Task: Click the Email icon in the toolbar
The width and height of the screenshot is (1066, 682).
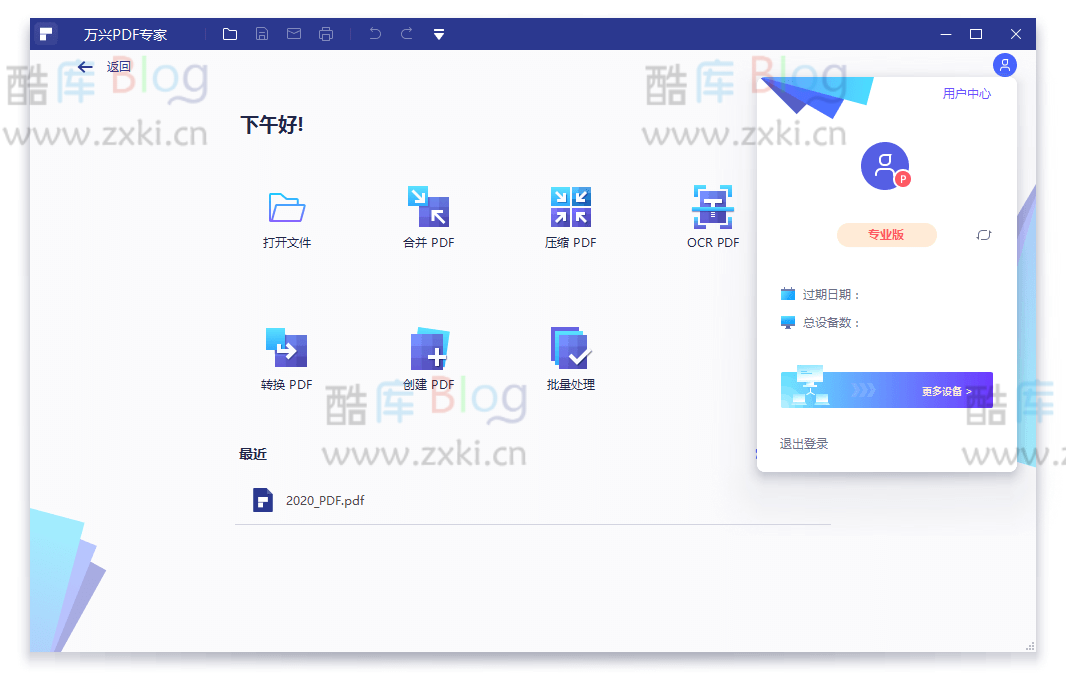Action: coord(293,33)
